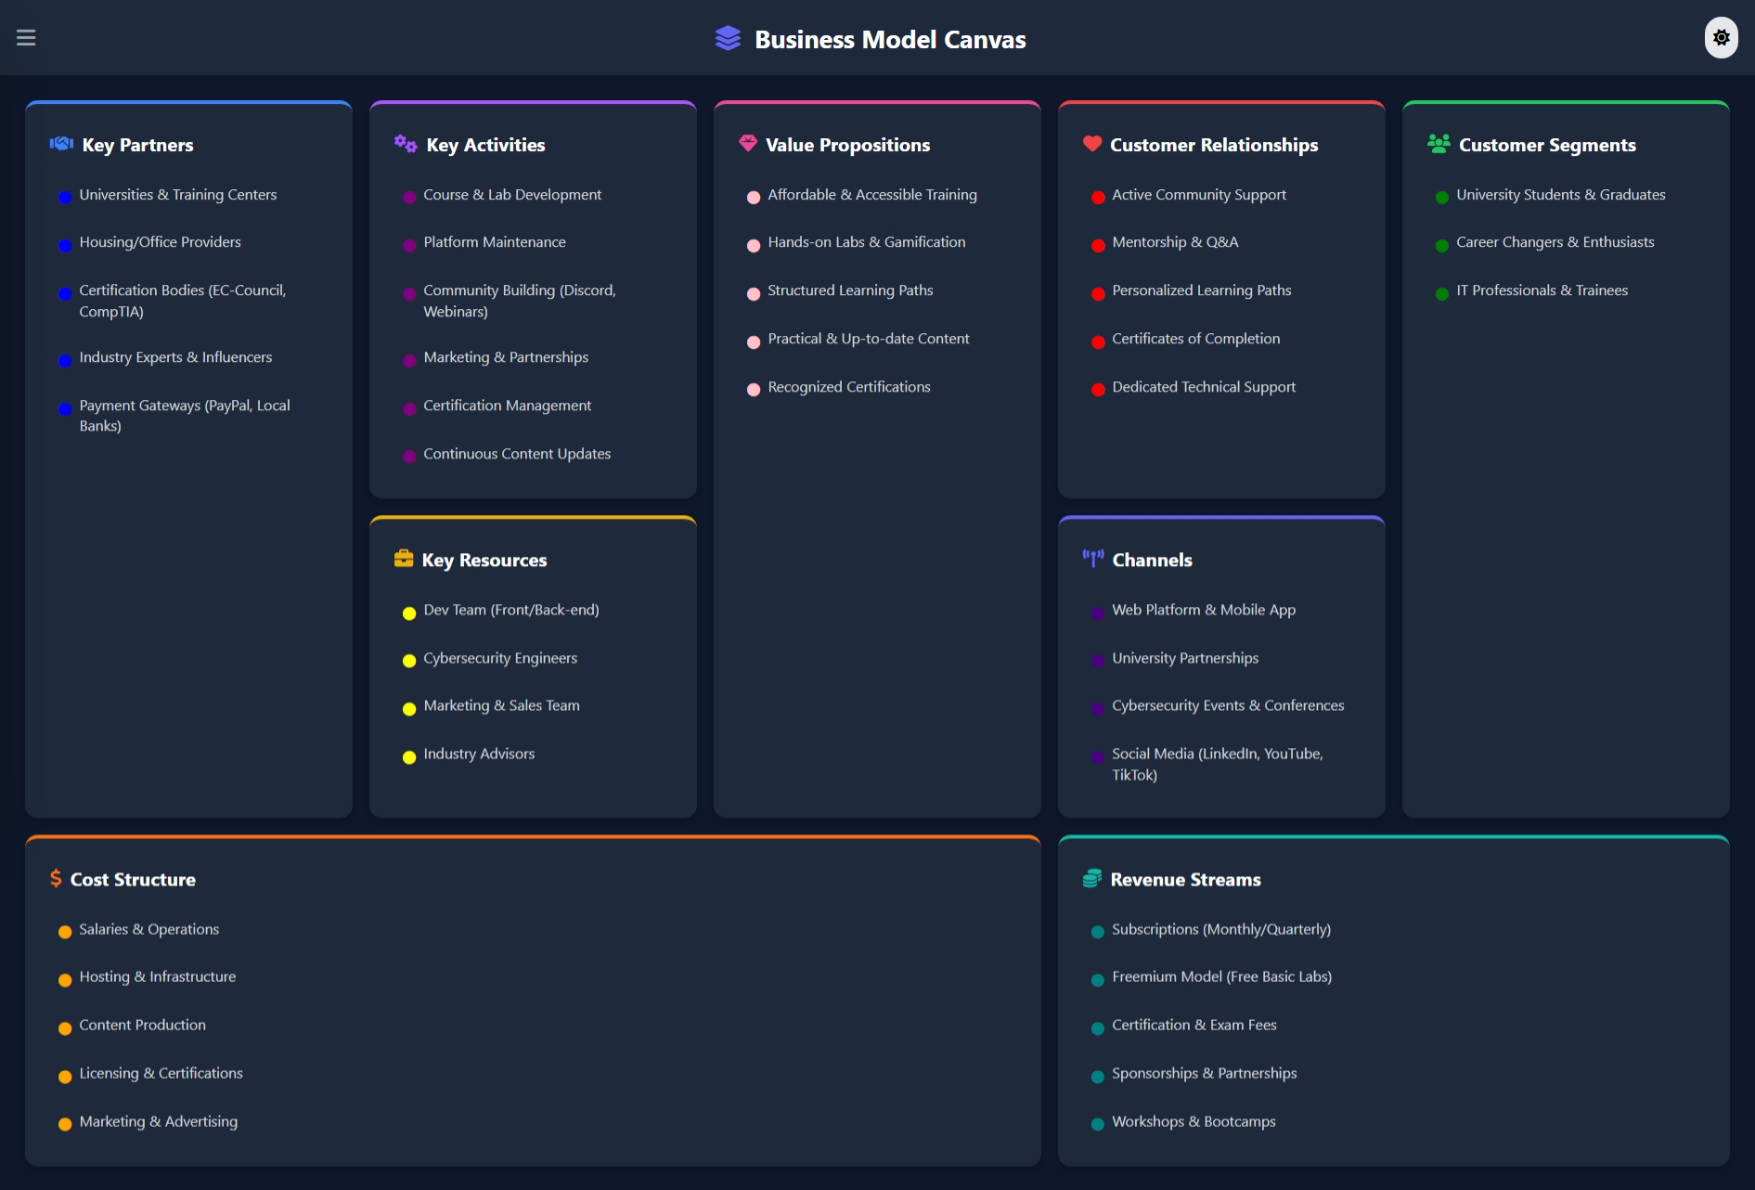The width and height of the screenshot is (1755, 1190).
Task: Click the Business Model Canvas title
Action: point(890,39)
